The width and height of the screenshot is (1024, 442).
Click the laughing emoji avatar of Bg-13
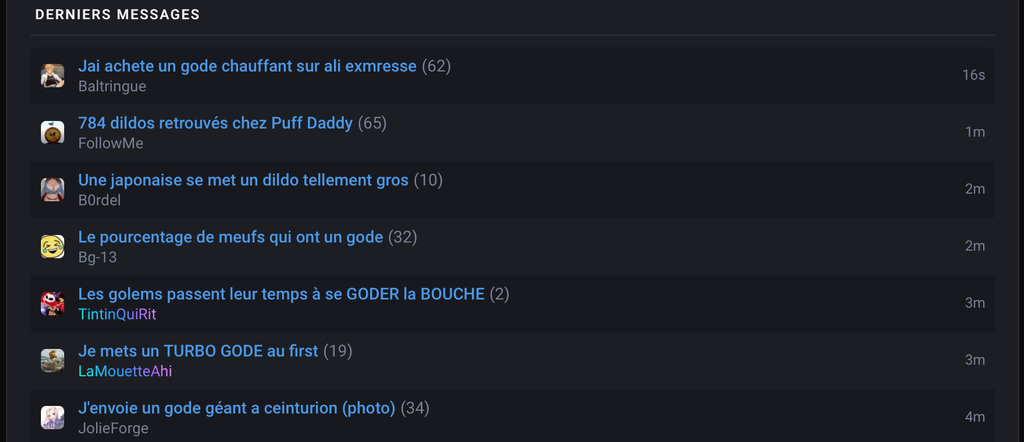click(x=52, y=247)
